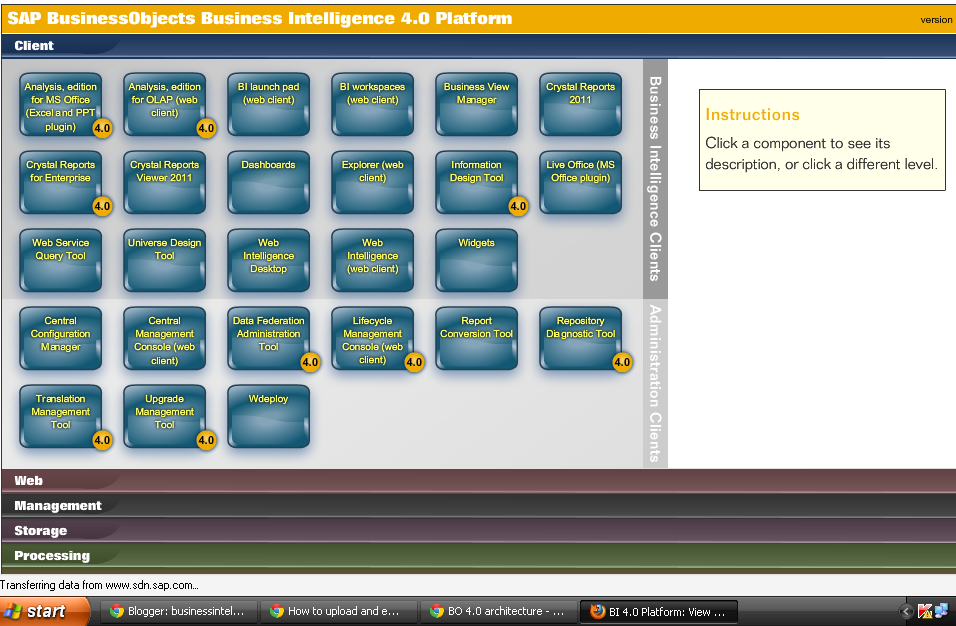Open the Start menu

40,611
